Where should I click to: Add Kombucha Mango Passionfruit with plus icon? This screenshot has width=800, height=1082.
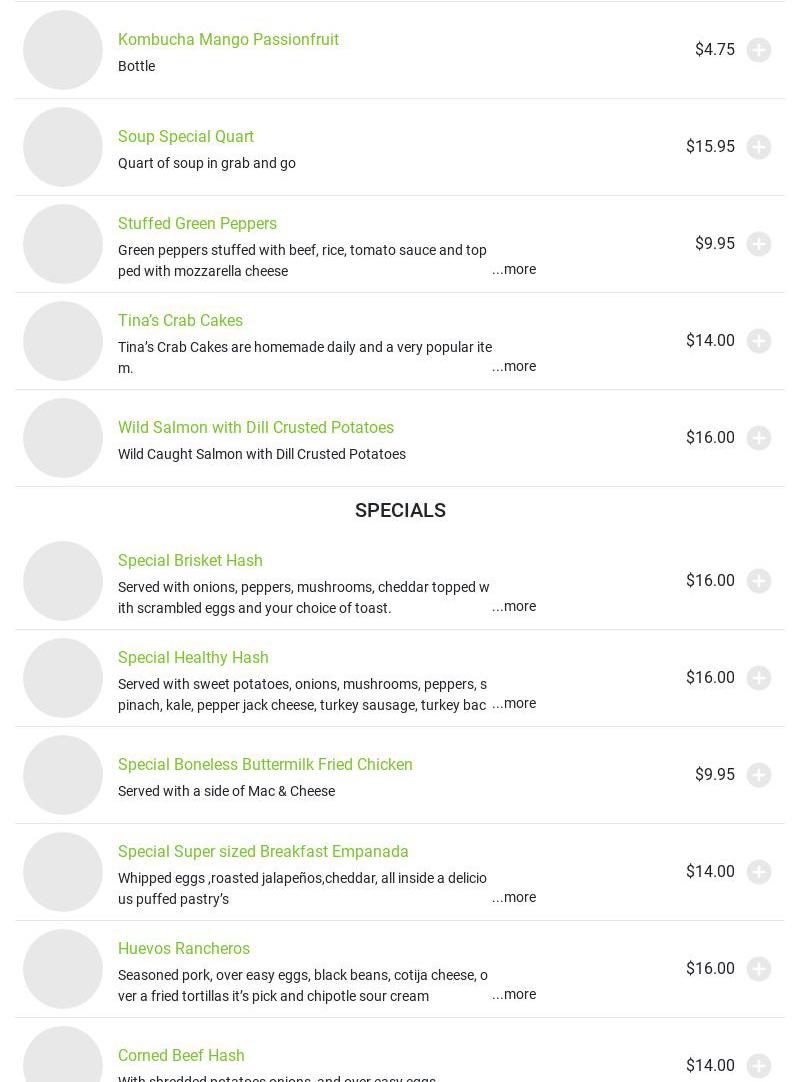(759, 50)
